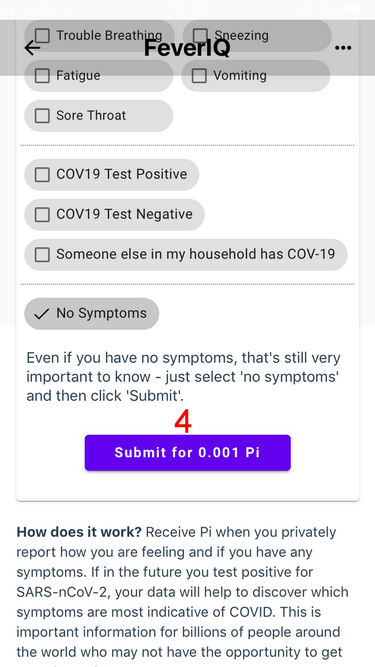Open the three-dots more menu

click(343, 48)
